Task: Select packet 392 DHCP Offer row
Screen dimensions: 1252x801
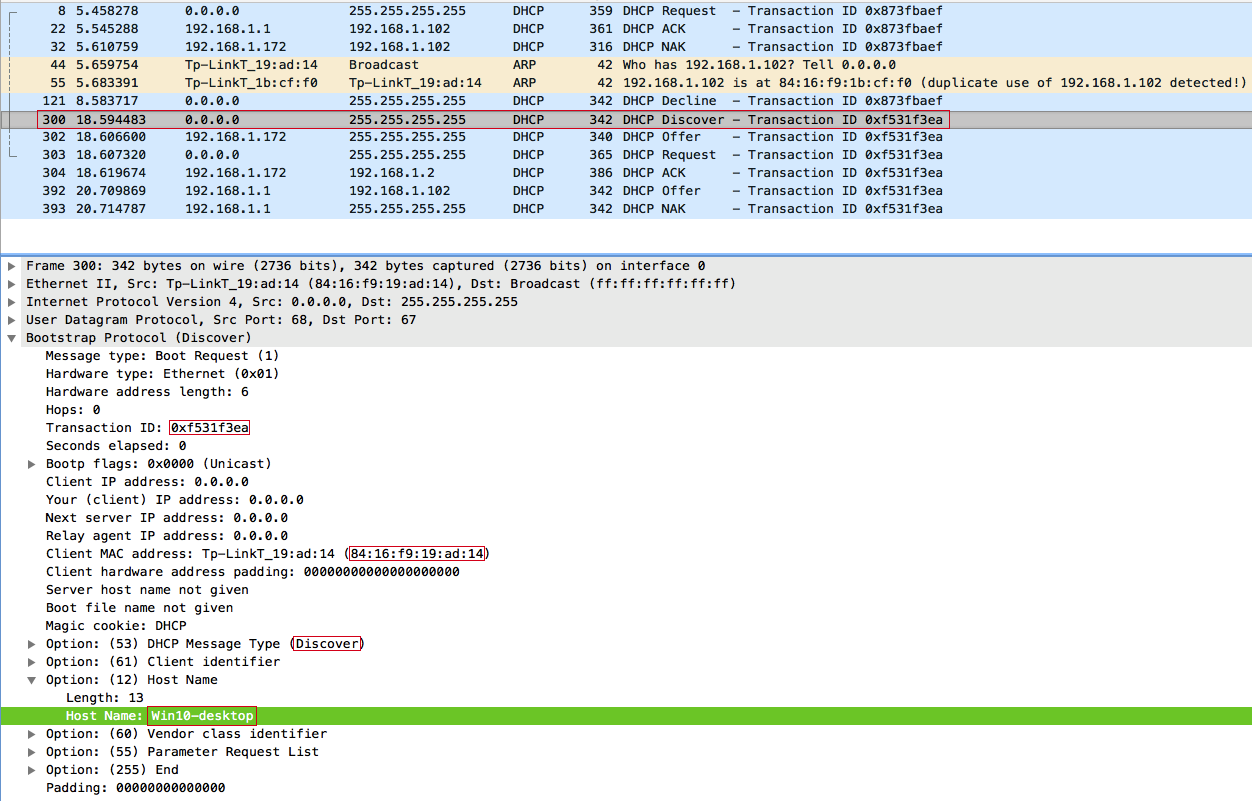Action: (626, 191)
